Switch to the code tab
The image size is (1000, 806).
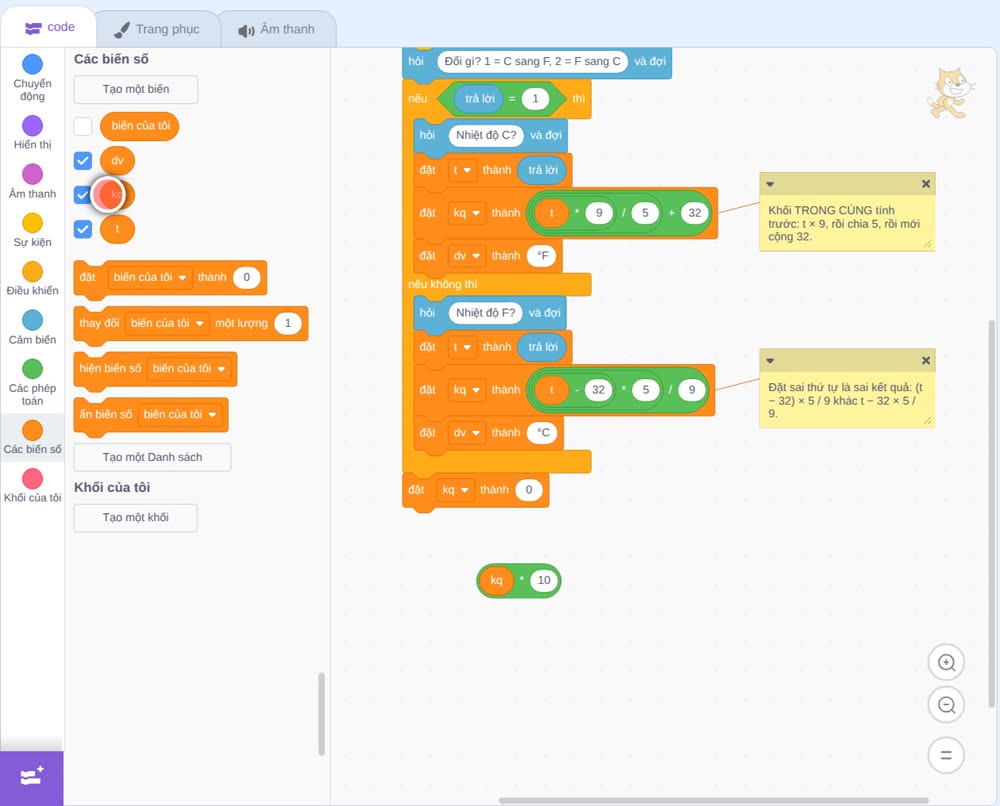pos(49,28)
